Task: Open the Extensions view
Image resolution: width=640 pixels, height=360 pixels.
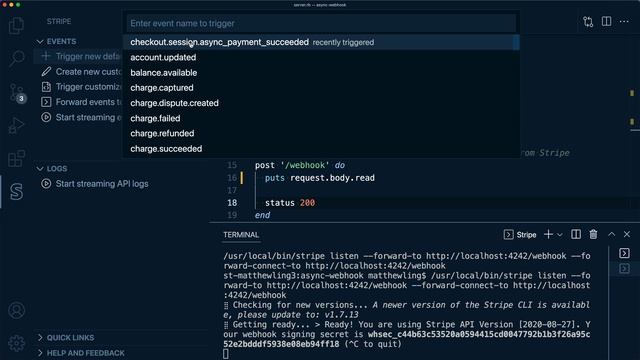Action: point(16,158)
